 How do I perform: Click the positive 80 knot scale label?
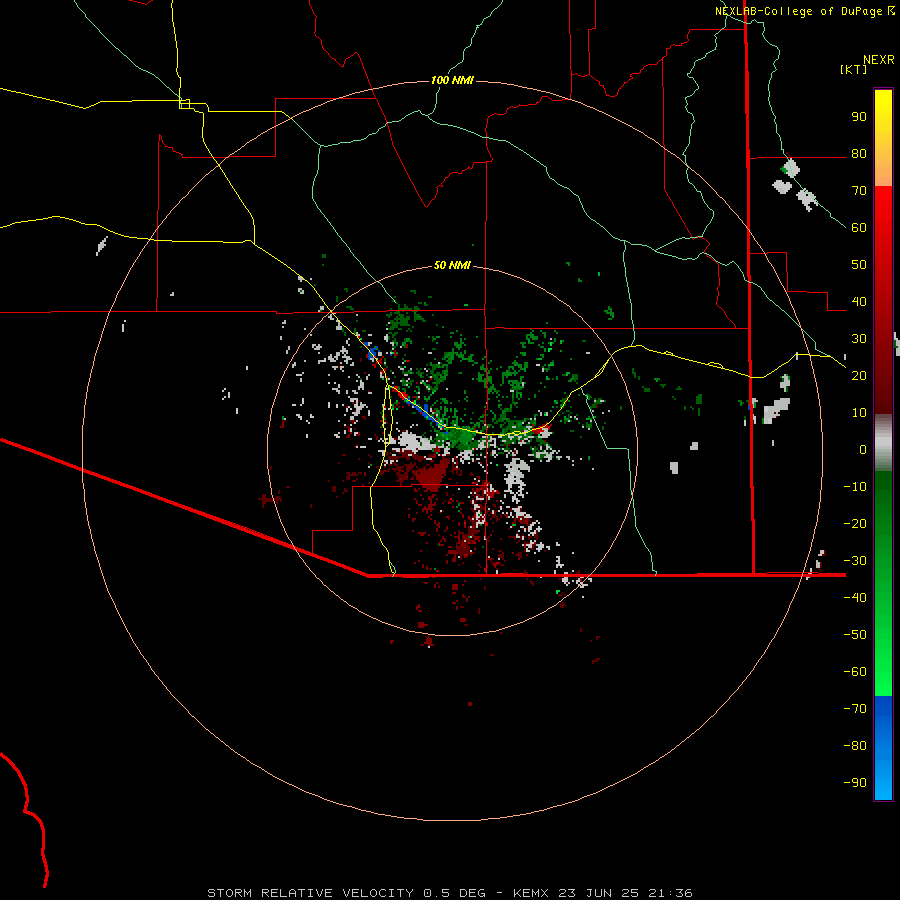click(x=859, y=153)
